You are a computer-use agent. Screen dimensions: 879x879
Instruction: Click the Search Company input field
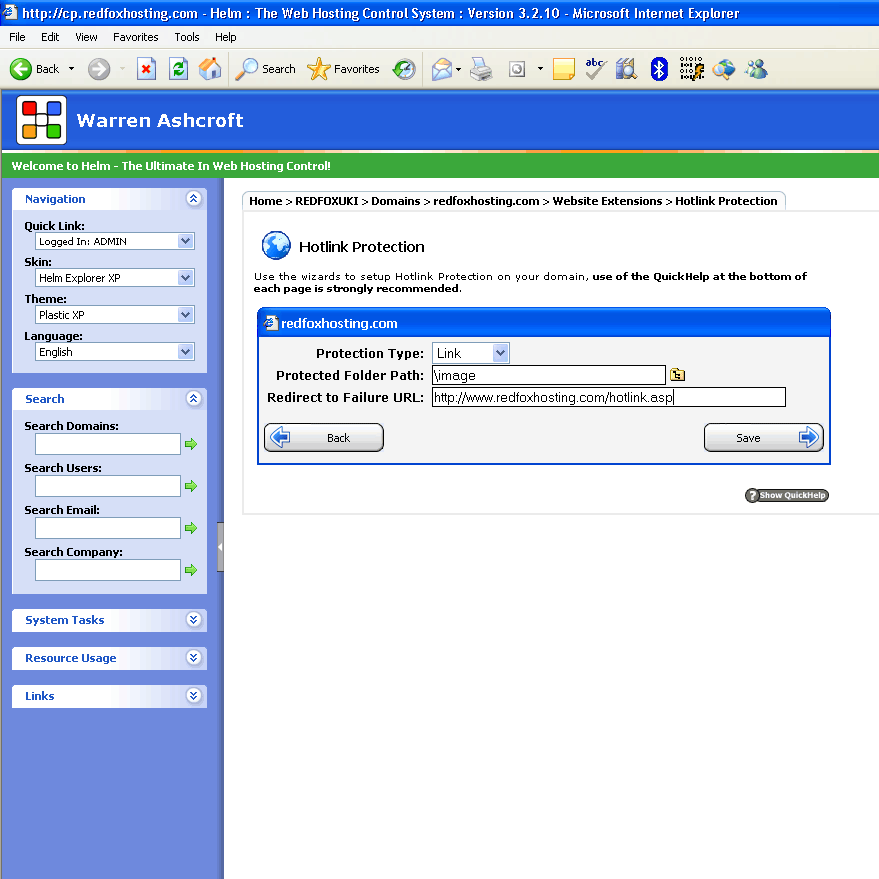click(108, 570)
